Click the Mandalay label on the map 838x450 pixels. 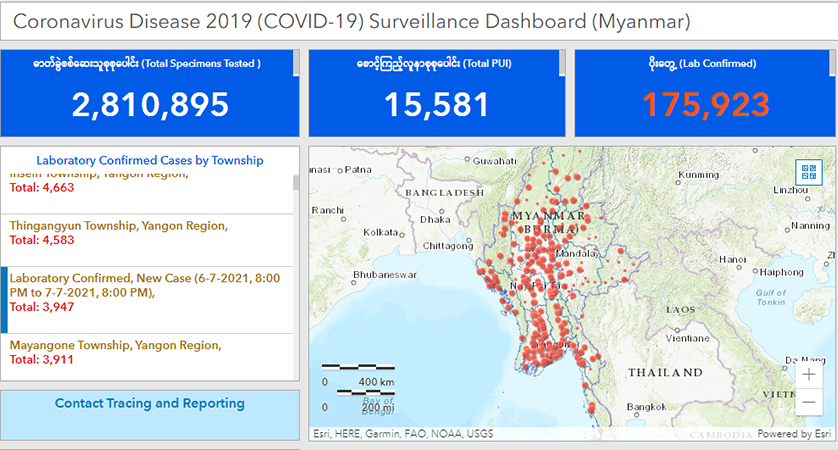(x=576, y=253)
